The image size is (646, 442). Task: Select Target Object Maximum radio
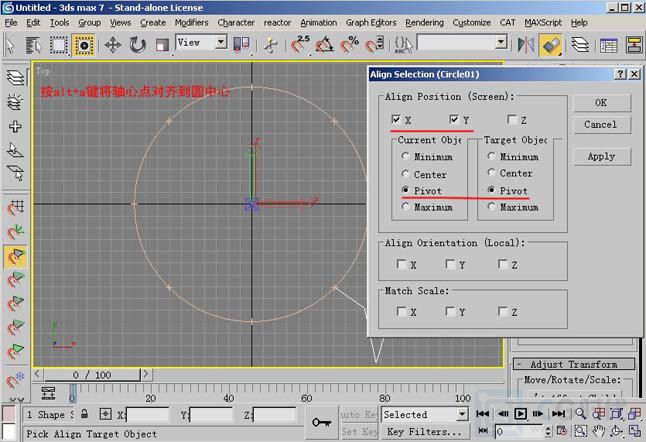pos(491,206)
